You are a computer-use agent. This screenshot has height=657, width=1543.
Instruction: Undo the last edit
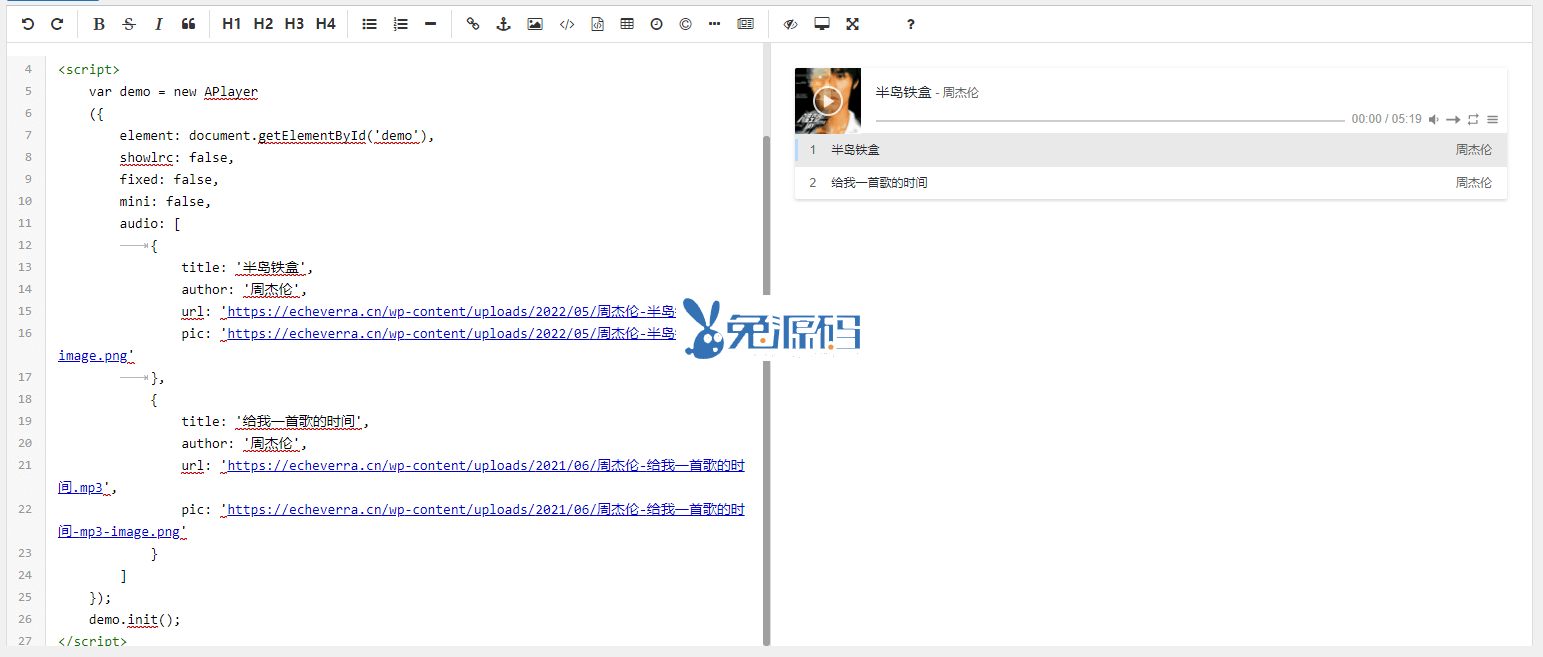(x=27, y=24)
